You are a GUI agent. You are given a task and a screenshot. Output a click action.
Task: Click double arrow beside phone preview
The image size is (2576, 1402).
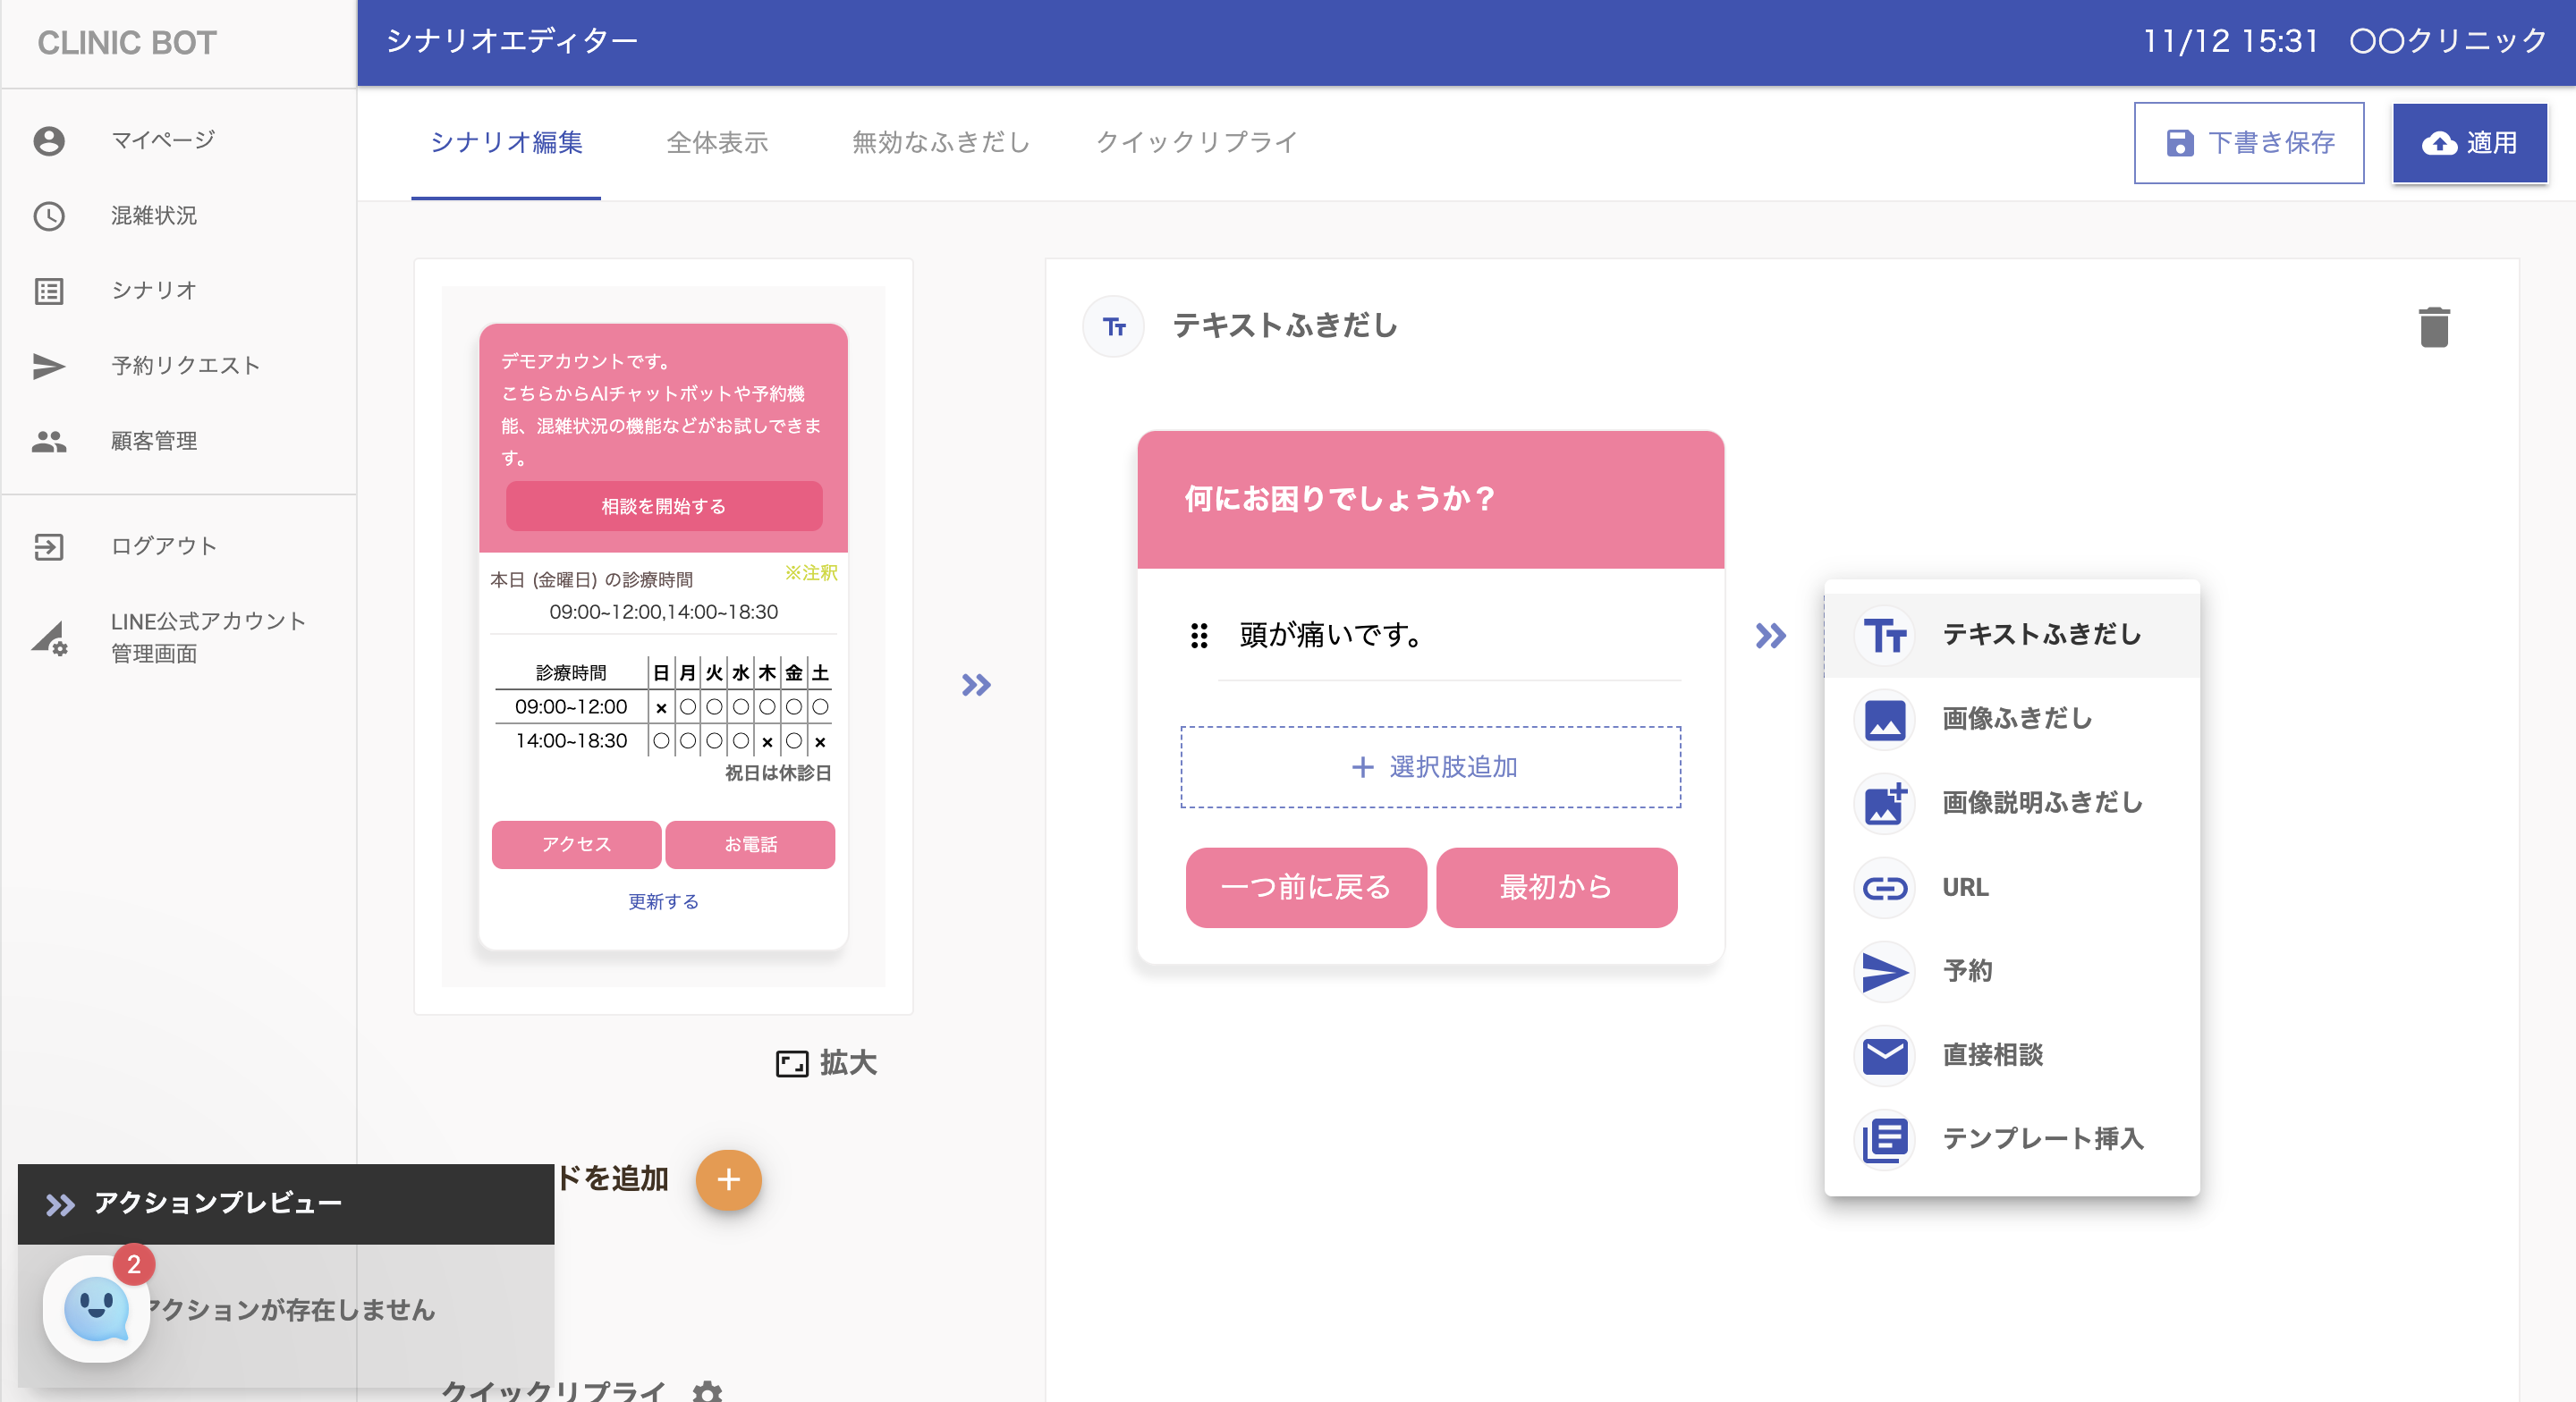(x=976, y=685)
